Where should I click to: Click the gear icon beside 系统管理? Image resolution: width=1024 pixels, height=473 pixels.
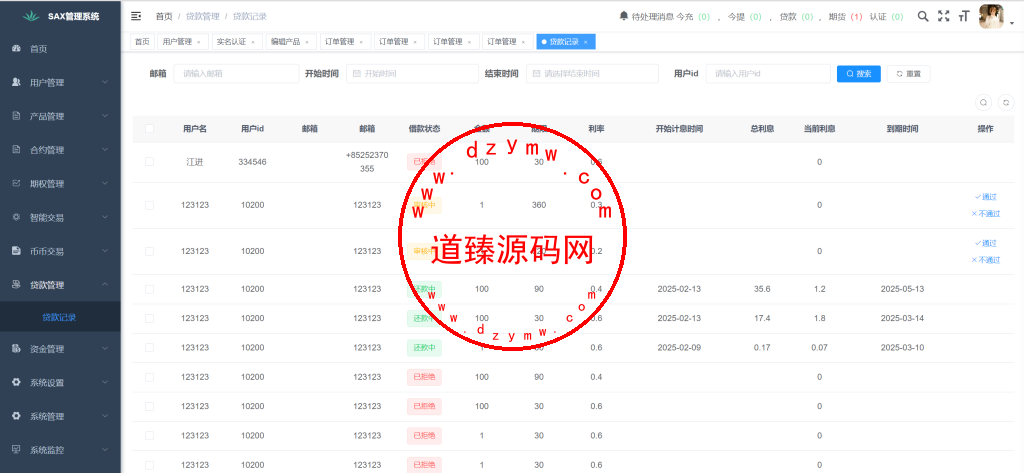[x=16, y=416]
